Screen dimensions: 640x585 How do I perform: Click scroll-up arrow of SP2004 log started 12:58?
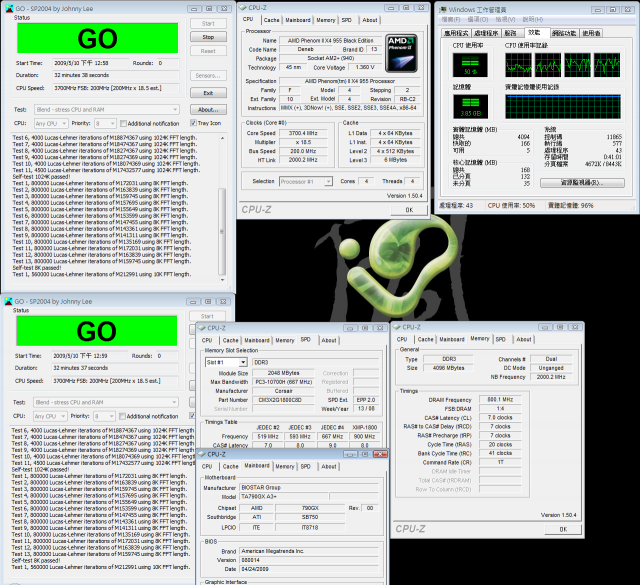pos(222,138)
